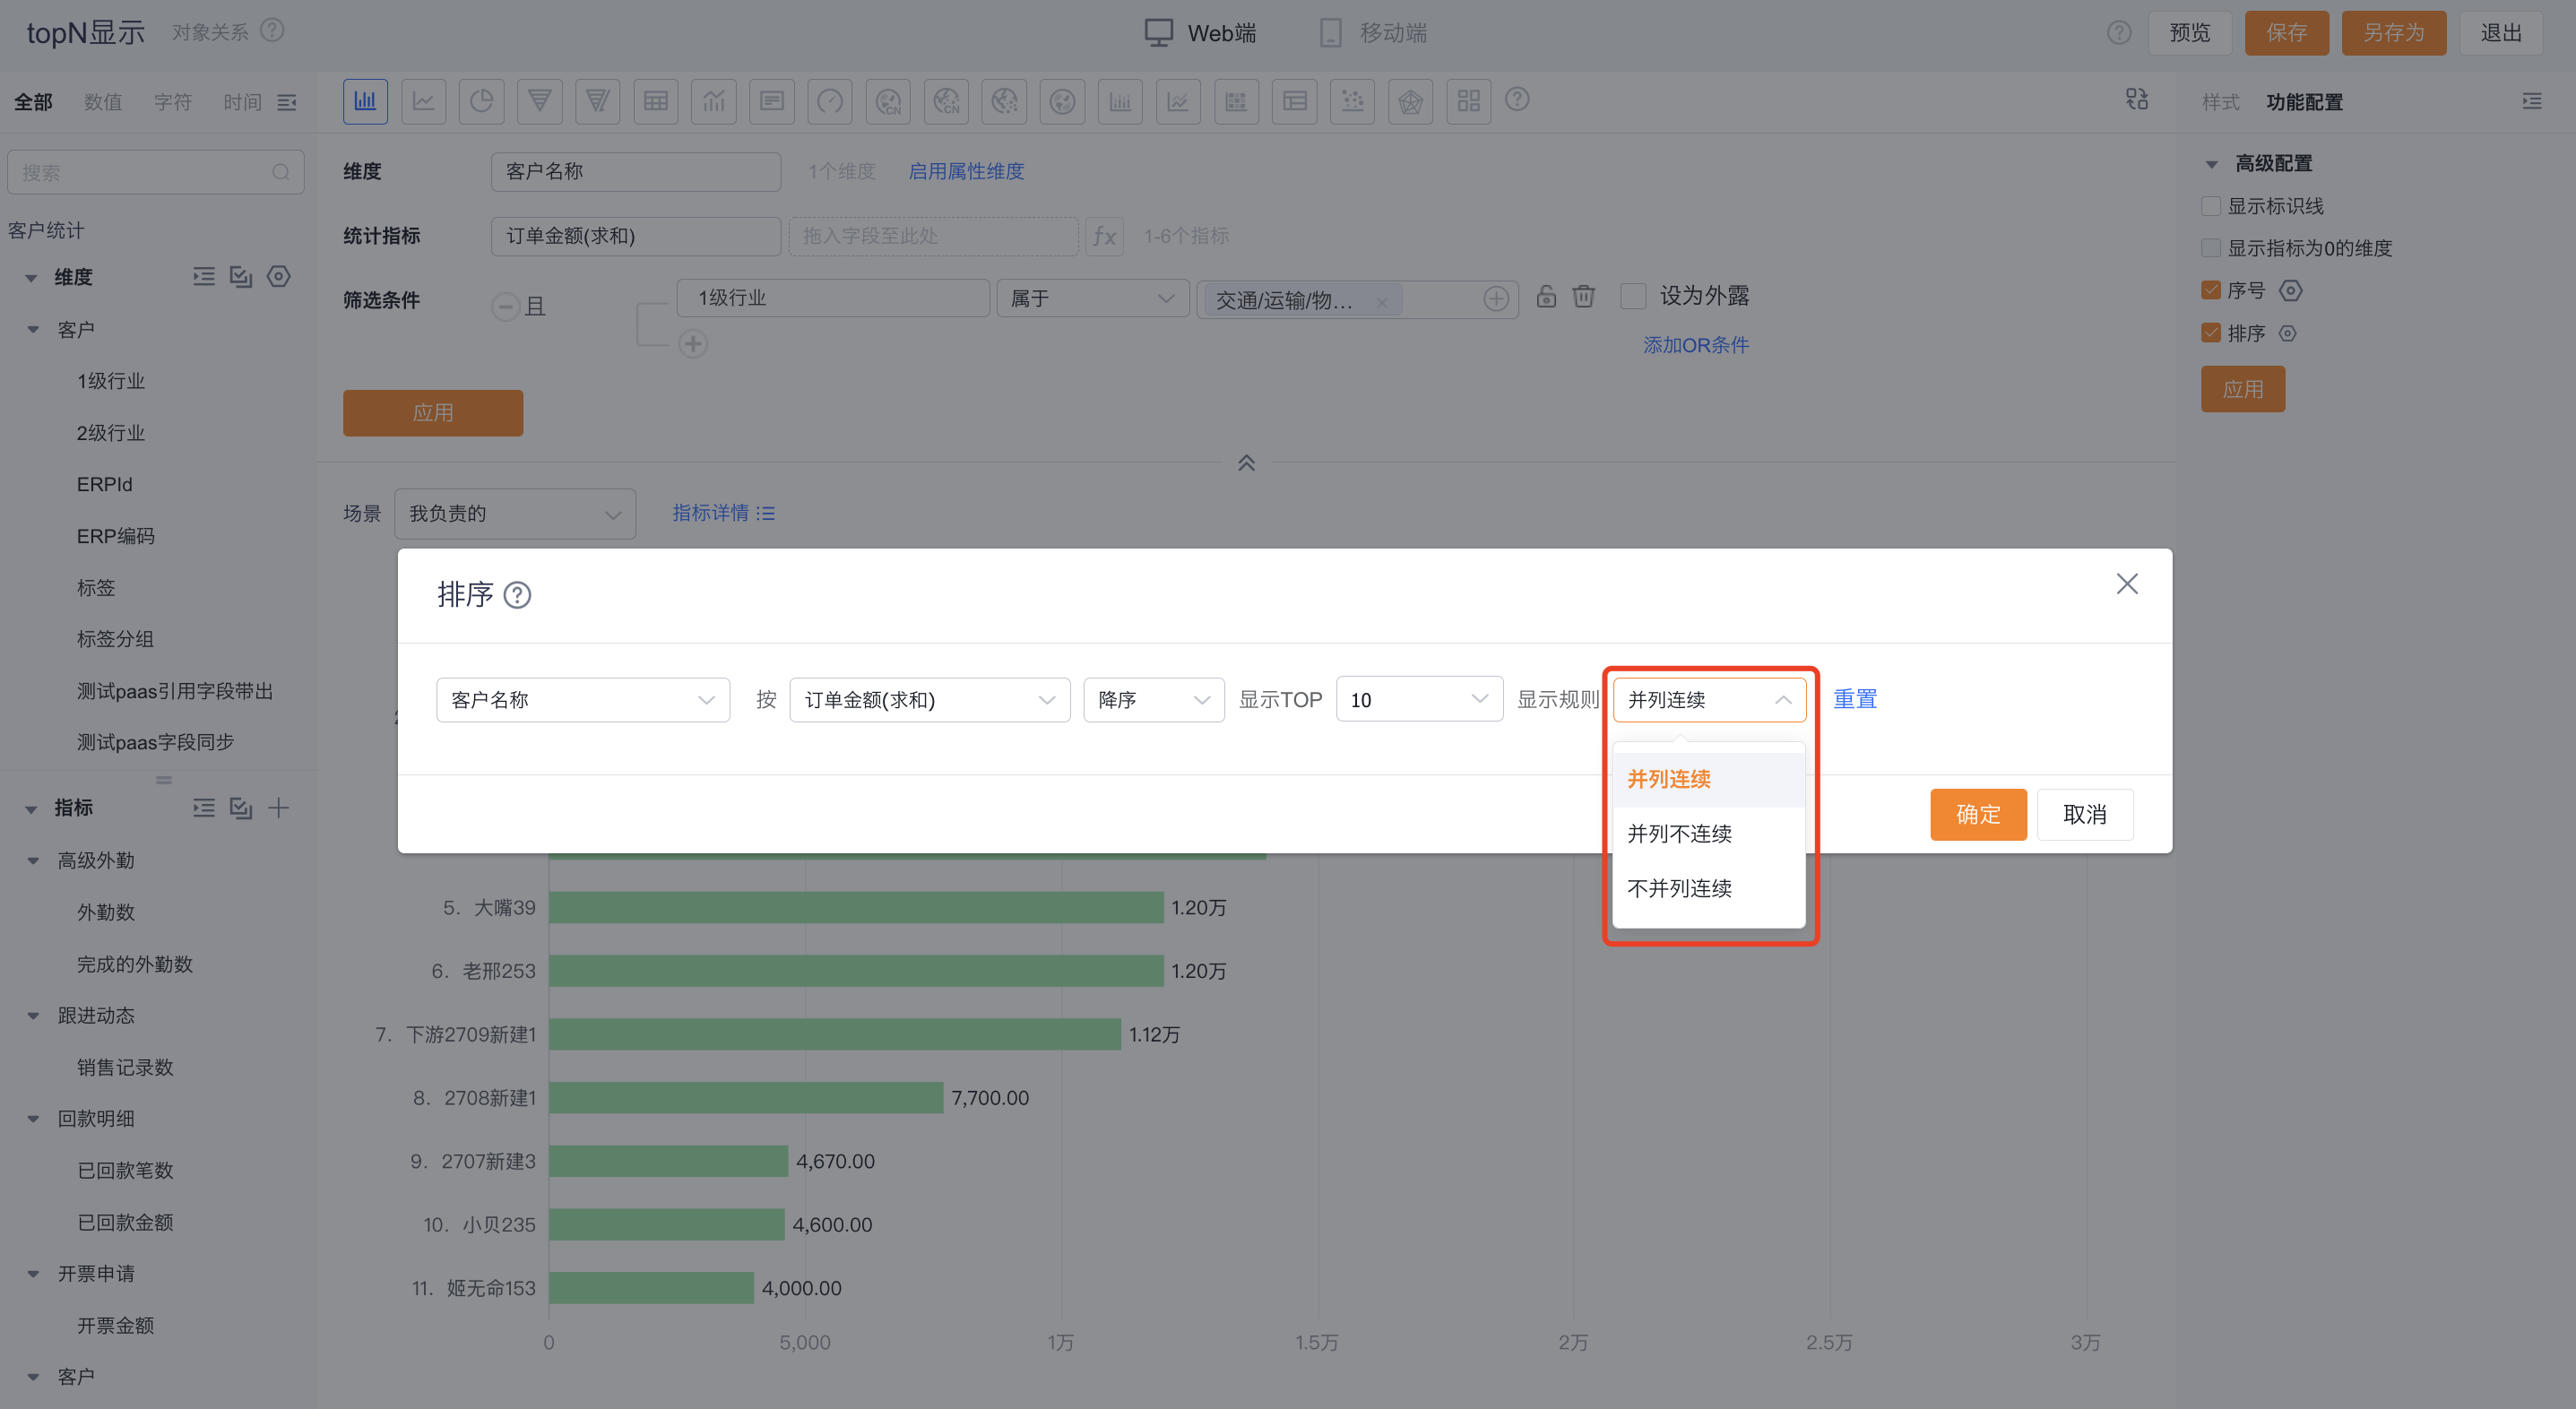The width and height of the screenshot is (2576, 1409).
Task: Choose the radar chart type icon
Action: click(x=1411, y=101)
